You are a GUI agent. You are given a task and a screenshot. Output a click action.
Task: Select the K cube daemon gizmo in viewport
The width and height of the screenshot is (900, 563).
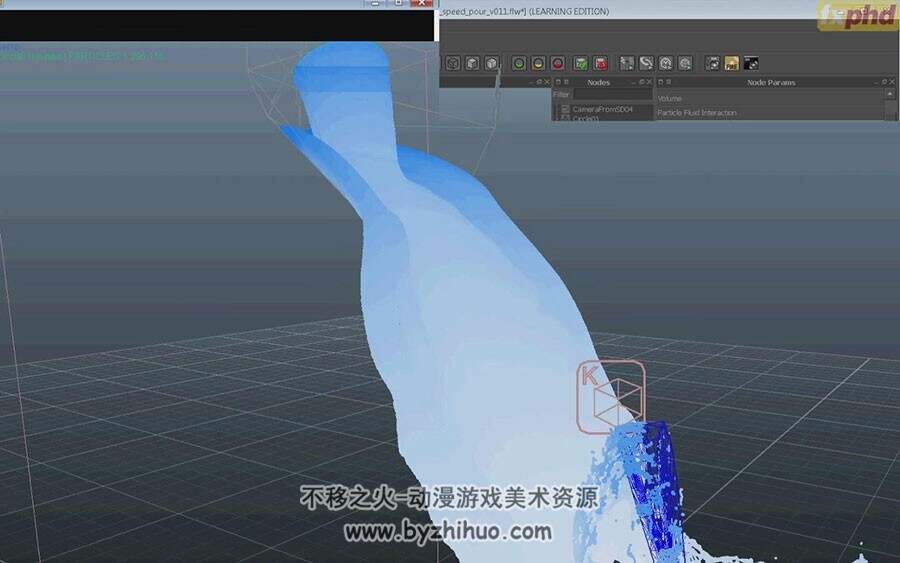pyautogui.click(x=611, y=396)
